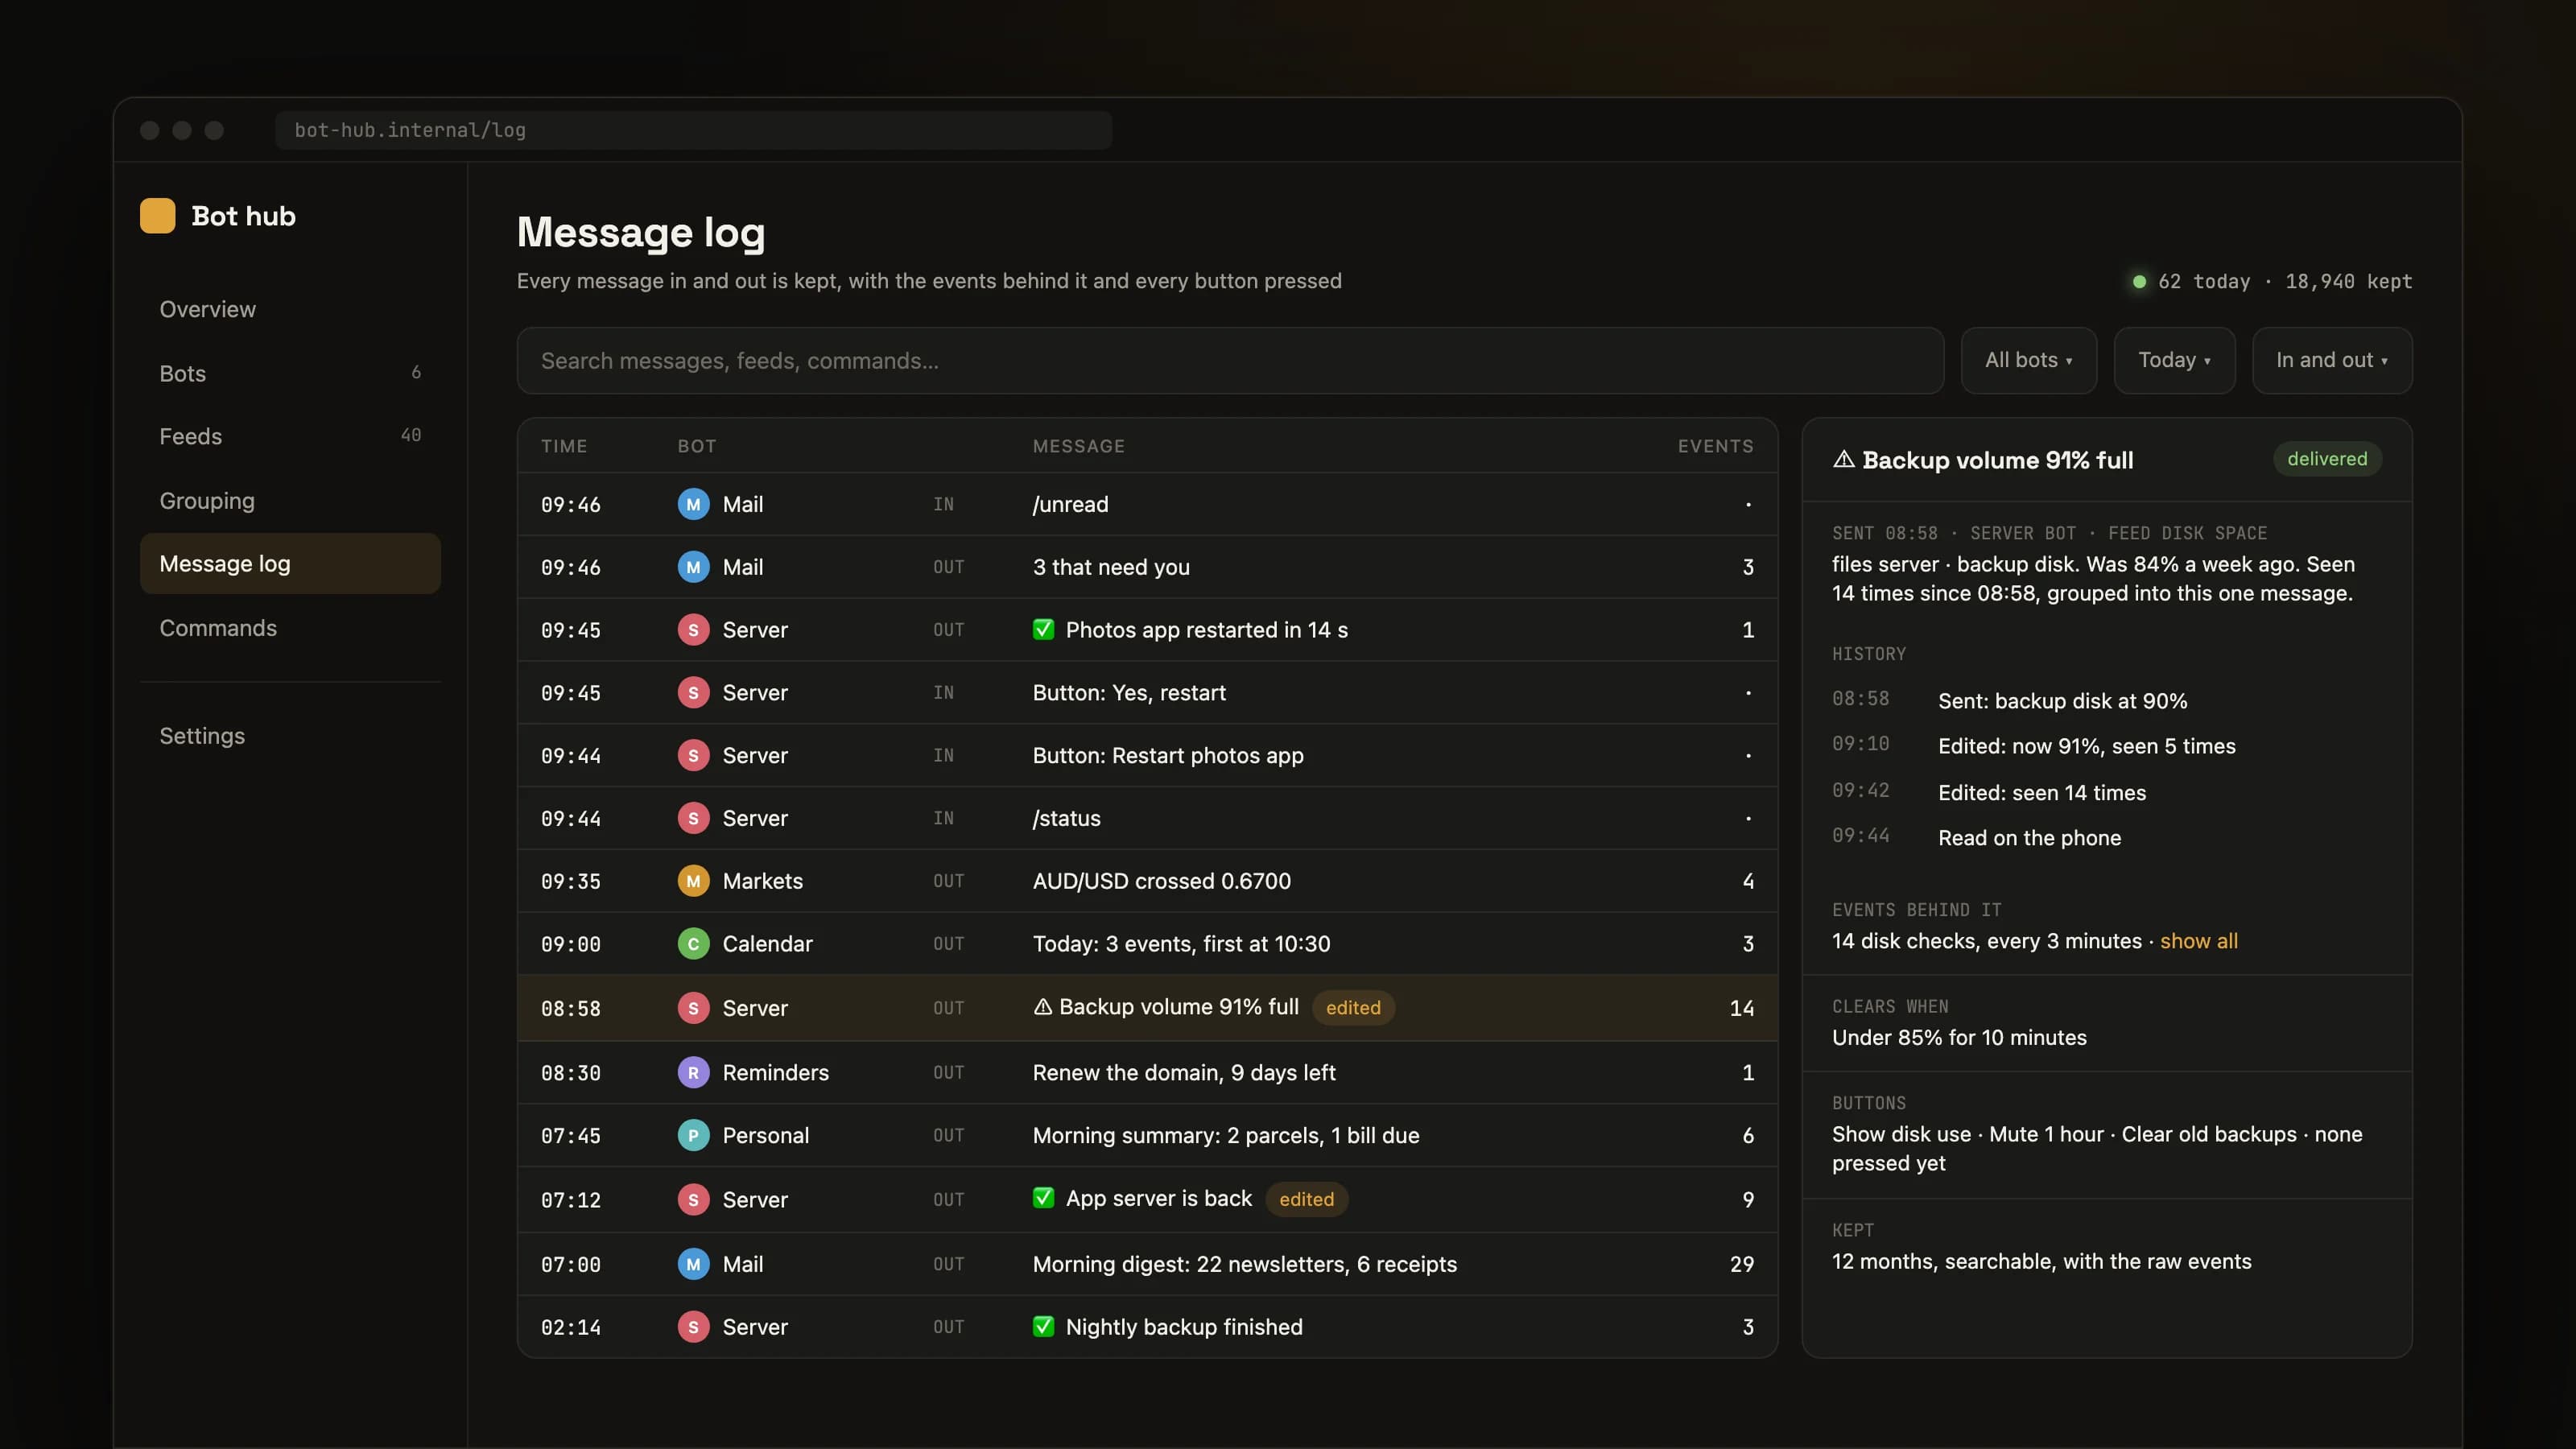The width and height of the screenshot is (2576, 1449).
Task: Click history entry 'Read on the phone'
Action: click(x=2029, y=838)
